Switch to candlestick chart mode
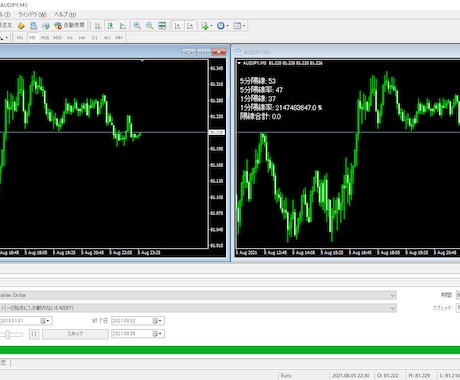460x380 pixels. tap(110, 26)
